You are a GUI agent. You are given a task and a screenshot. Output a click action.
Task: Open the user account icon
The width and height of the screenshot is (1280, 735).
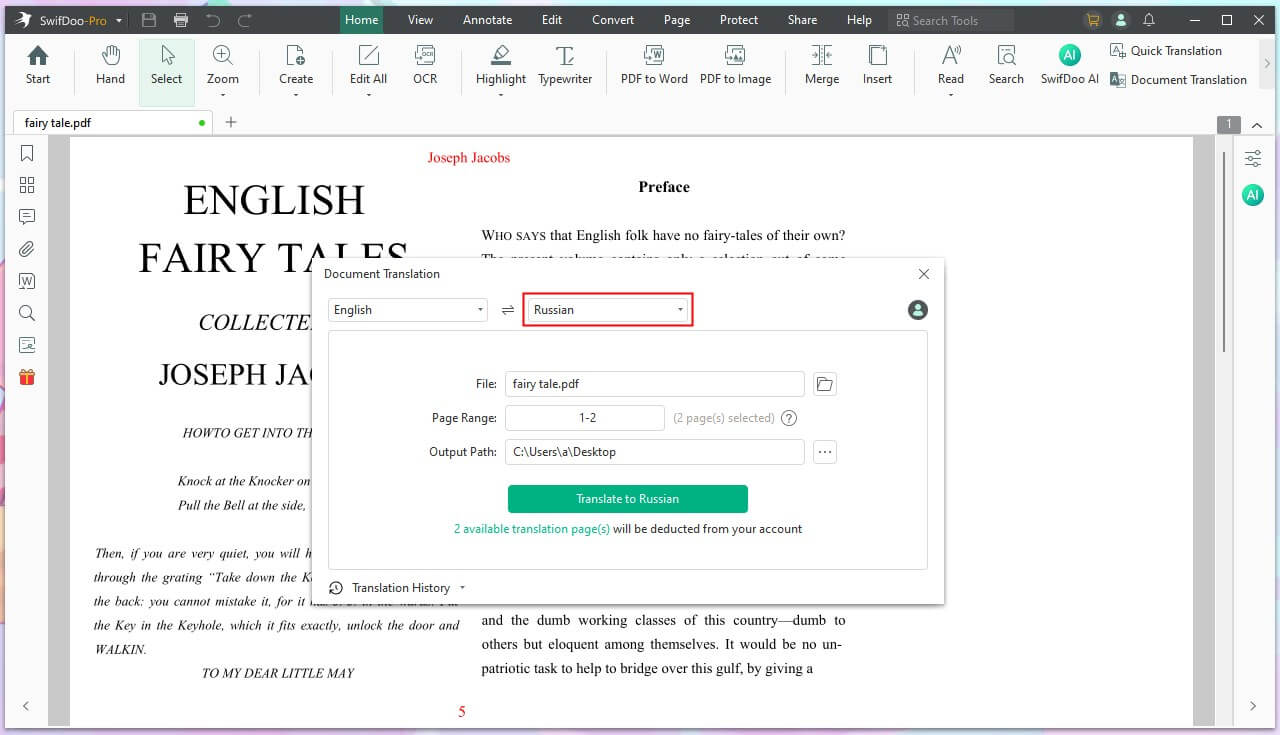[1122, 20]
